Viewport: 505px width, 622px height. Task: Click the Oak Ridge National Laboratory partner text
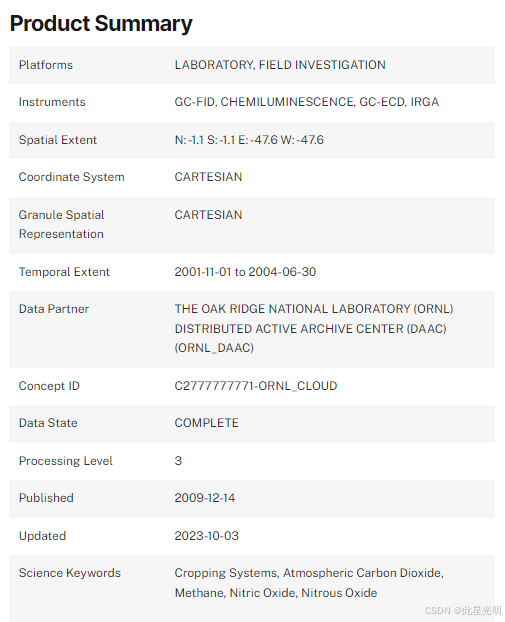click(314, 328)
